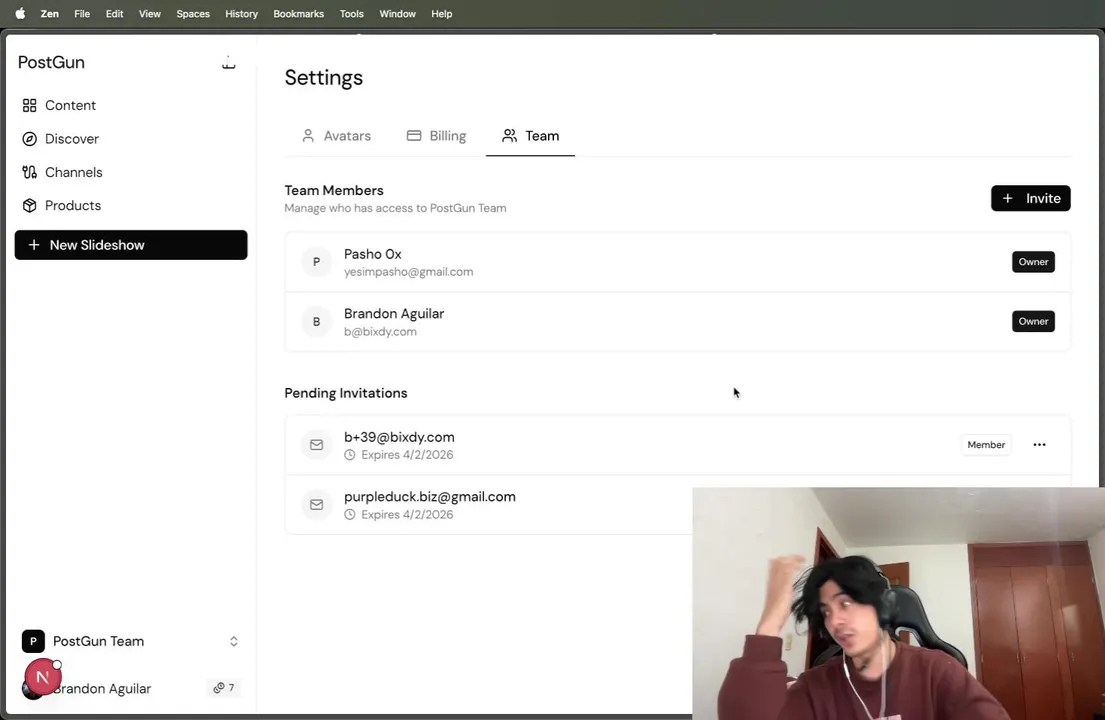Click the red N floating badge
Viewport: 1105px width, 720px height.
42,677
